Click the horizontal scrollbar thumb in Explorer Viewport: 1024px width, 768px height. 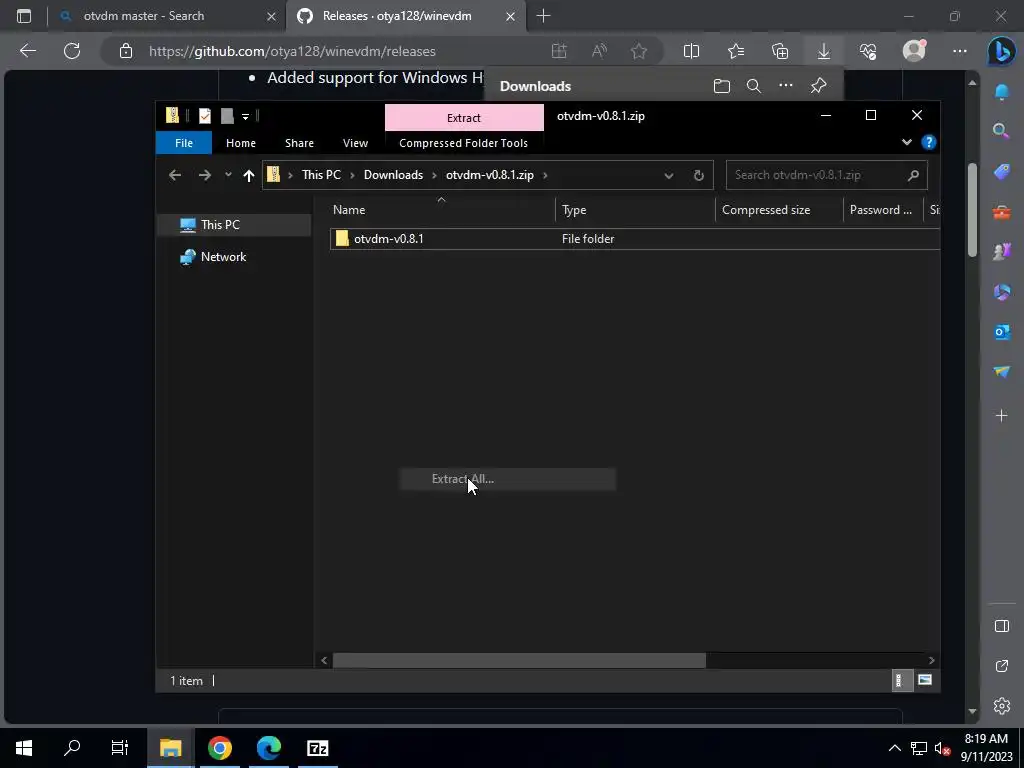519,660
